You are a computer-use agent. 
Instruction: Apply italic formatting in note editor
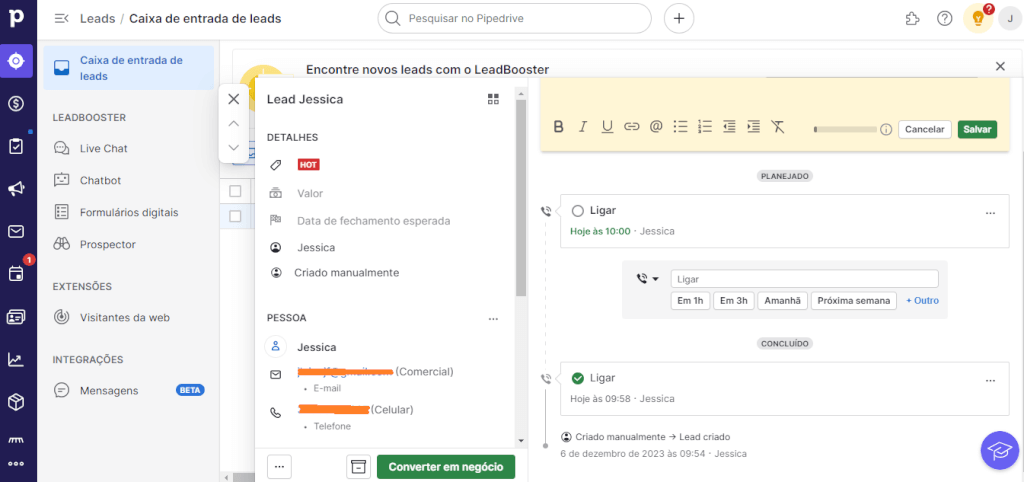click(x=583, y=127)
